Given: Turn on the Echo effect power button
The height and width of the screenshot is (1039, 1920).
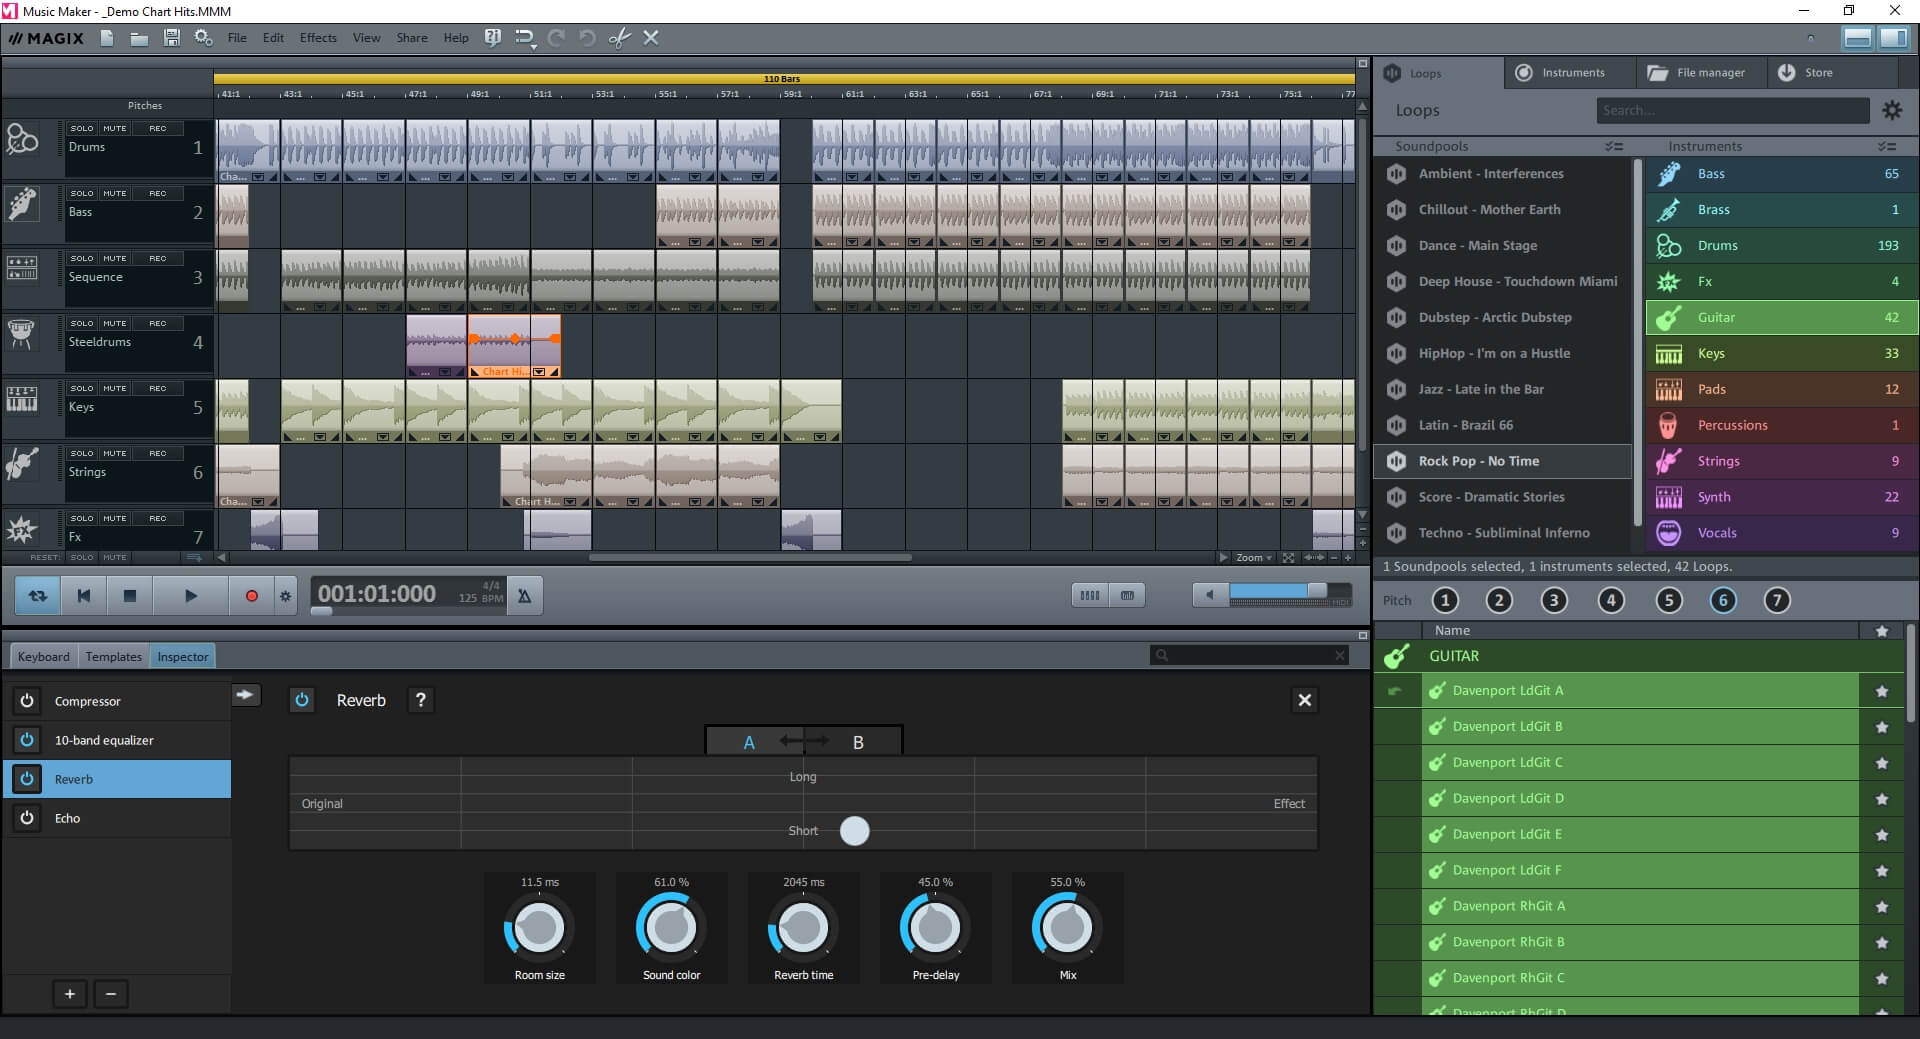Looking at the screenshot, I should pos(27,818).
